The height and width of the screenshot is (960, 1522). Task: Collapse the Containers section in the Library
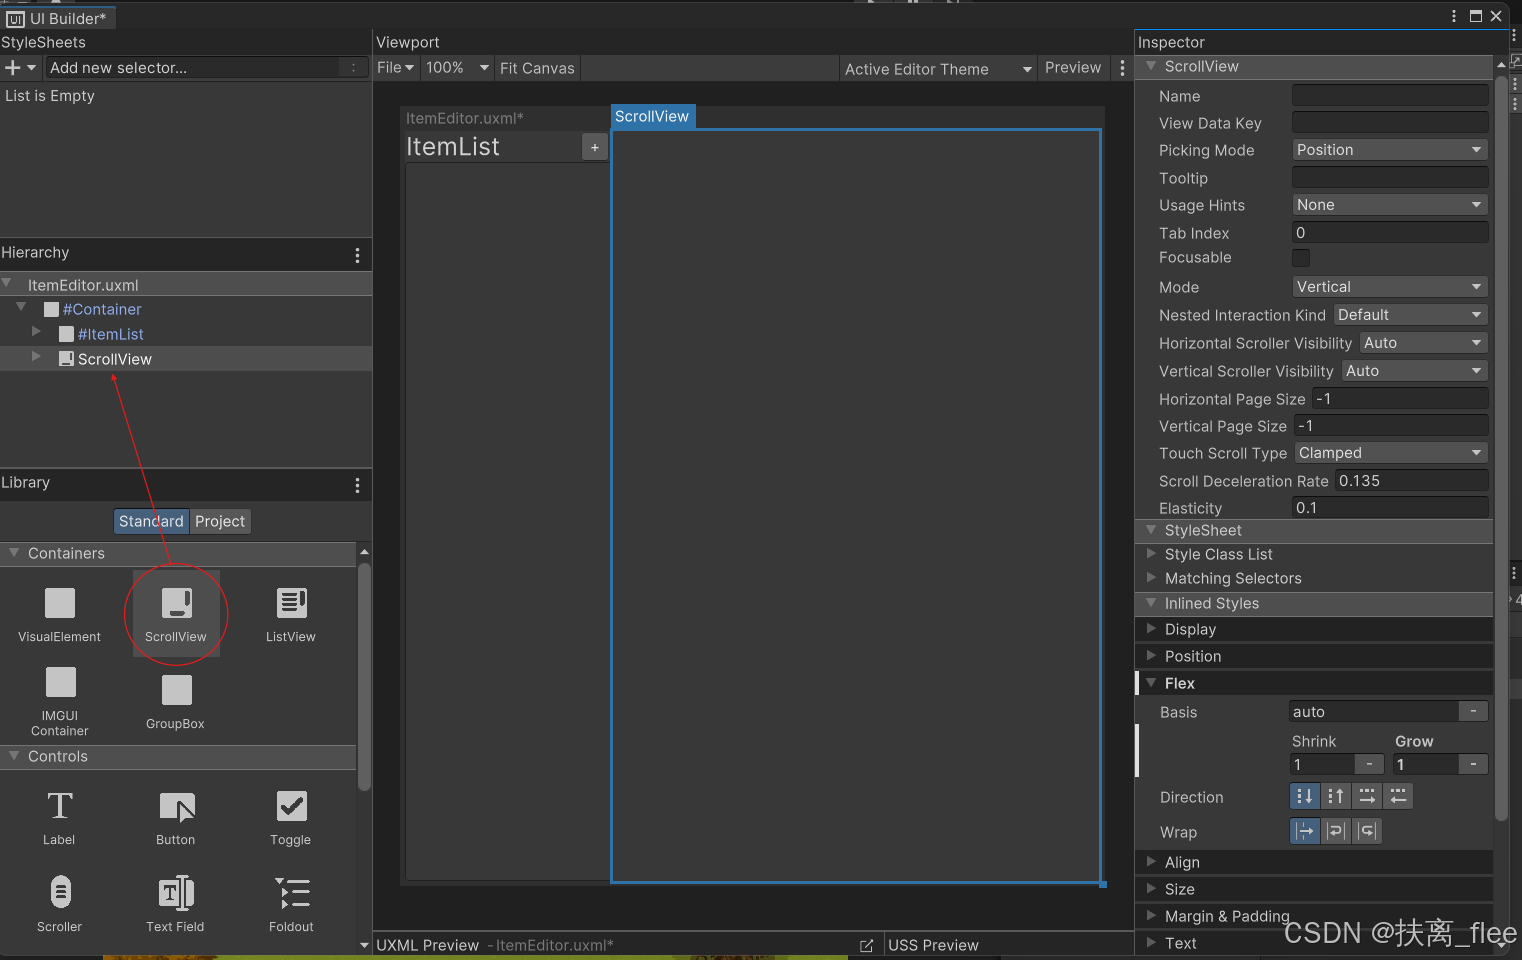click(x=14, y=553)
